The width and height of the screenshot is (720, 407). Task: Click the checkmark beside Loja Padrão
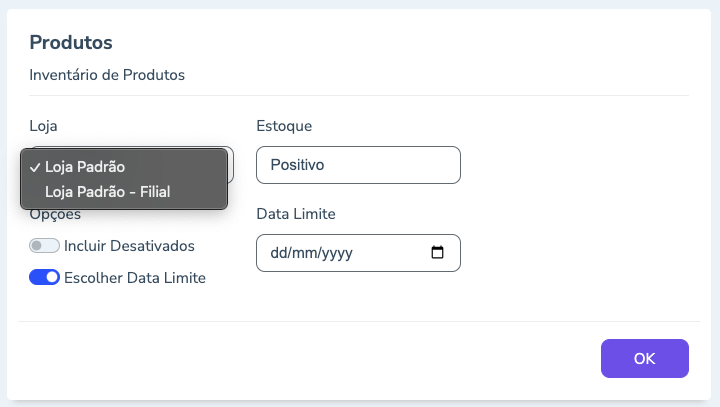coord(35,167)
